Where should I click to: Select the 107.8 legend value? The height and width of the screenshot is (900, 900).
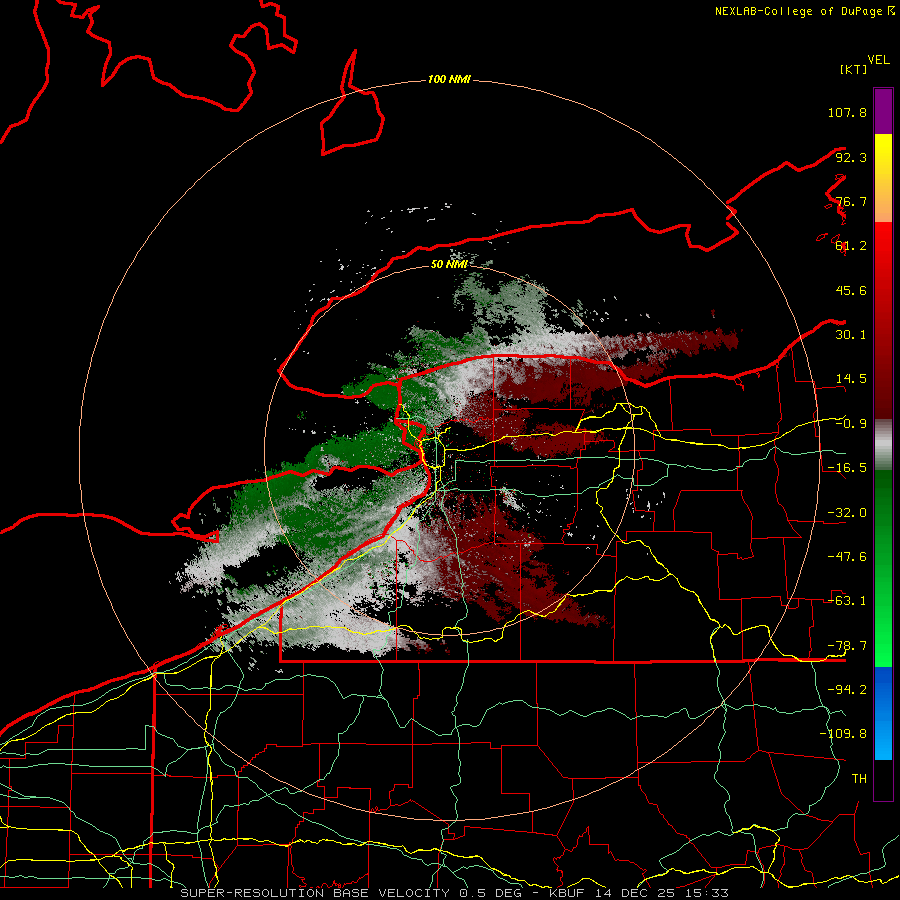click(x=847, y=112)
